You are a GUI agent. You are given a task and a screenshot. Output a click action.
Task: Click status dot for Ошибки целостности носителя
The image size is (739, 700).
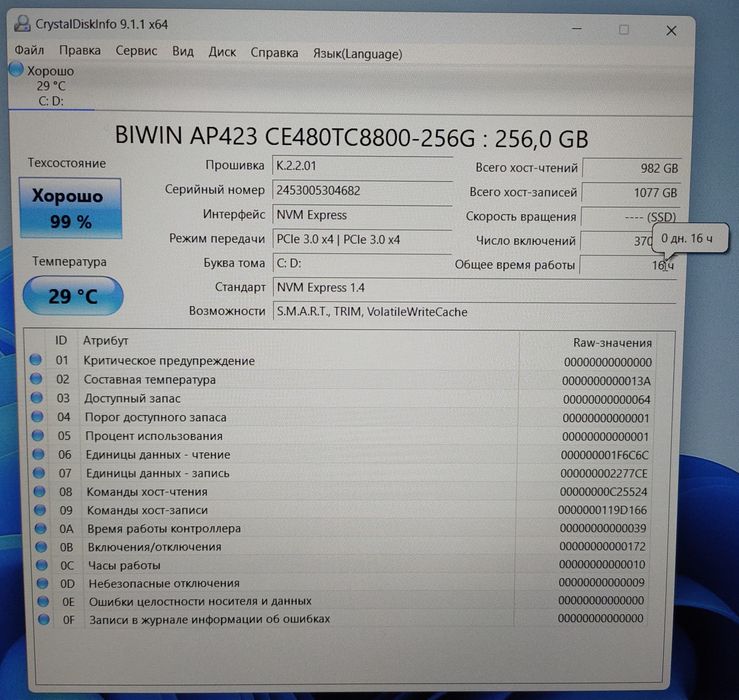[x=43, y=601]
